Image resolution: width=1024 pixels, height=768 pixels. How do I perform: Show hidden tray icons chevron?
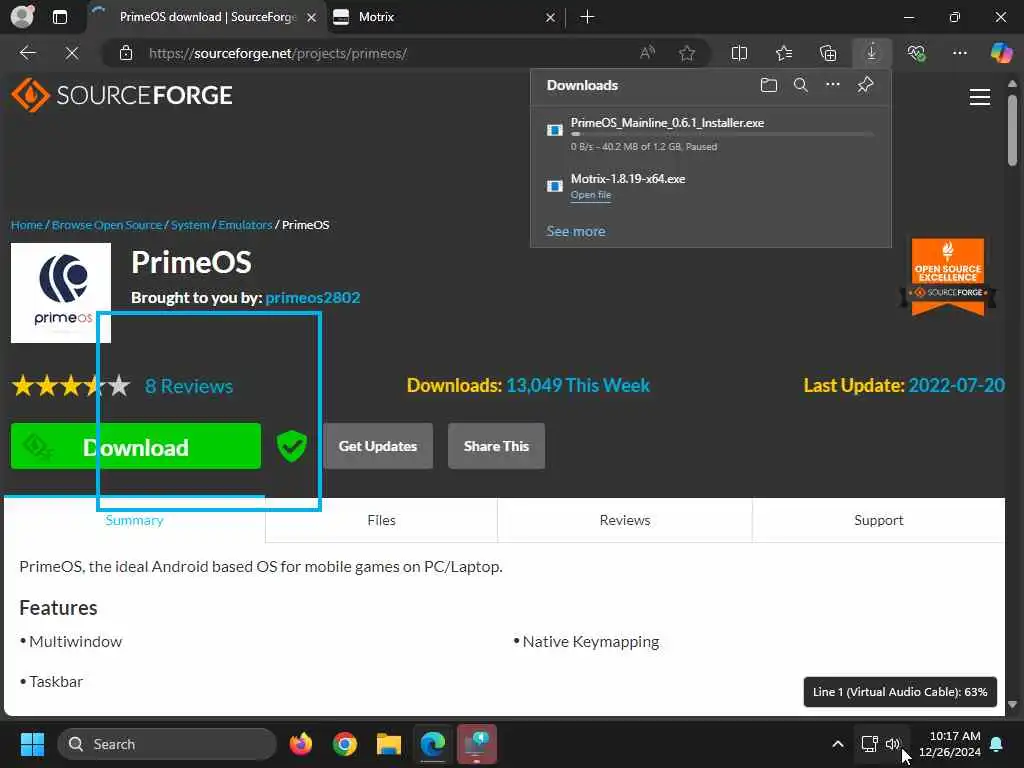coord(838,744)
